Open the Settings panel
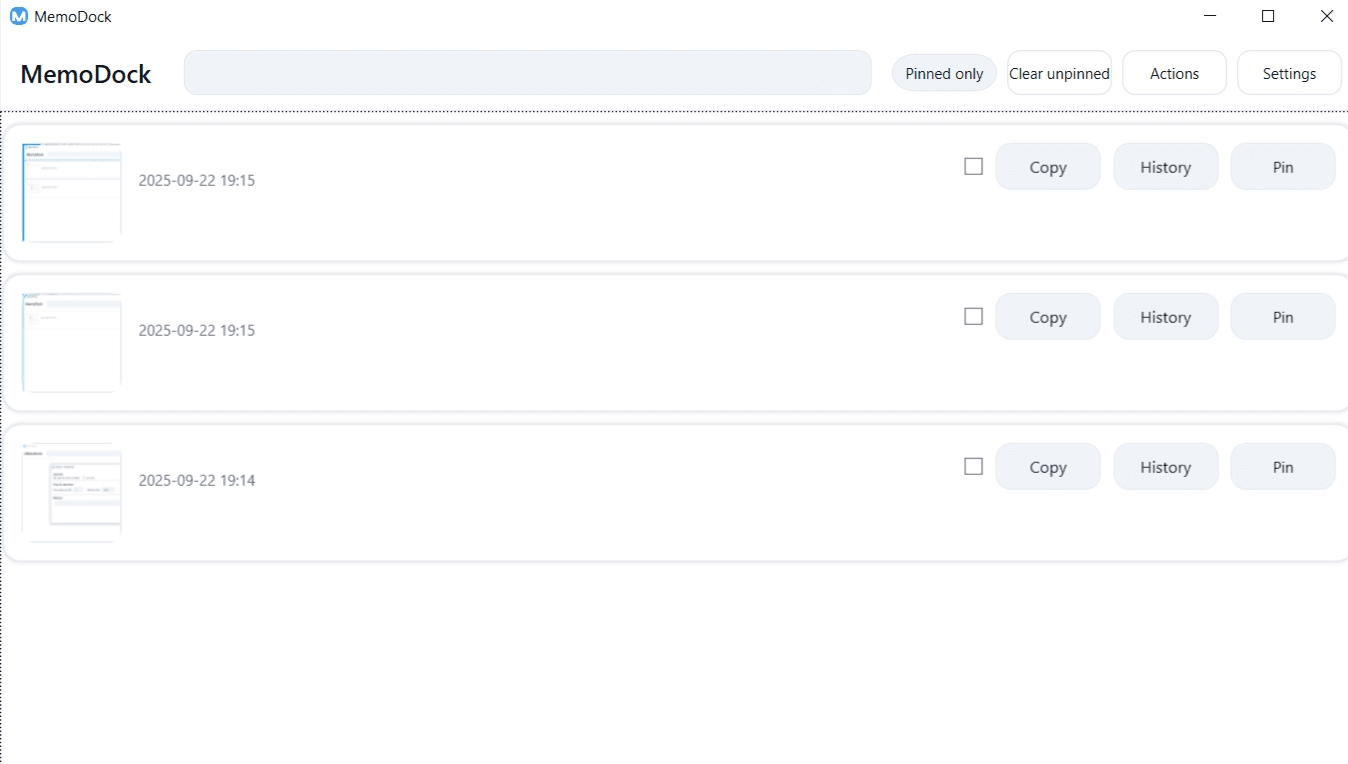The image size is (1348, 764). point(1289,73)
